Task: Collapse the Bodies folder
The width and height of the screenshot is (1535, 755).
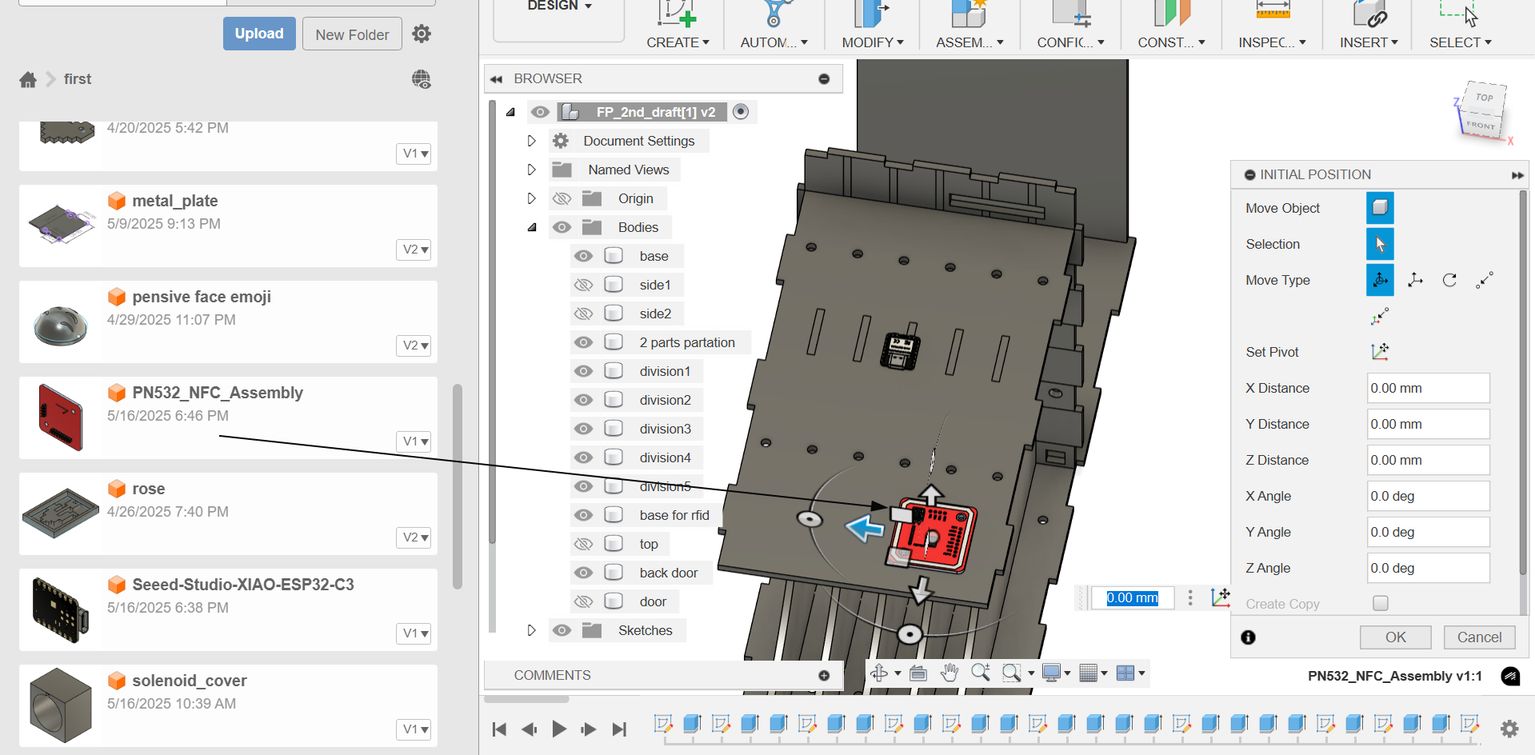Action: [532, 228]
